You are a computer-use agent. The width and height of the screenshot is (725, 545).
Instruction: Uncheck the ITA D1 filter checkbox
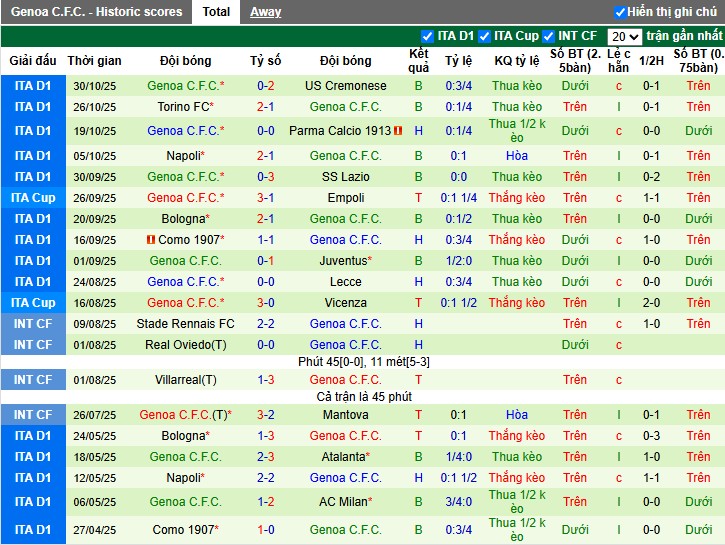(427, 37)
